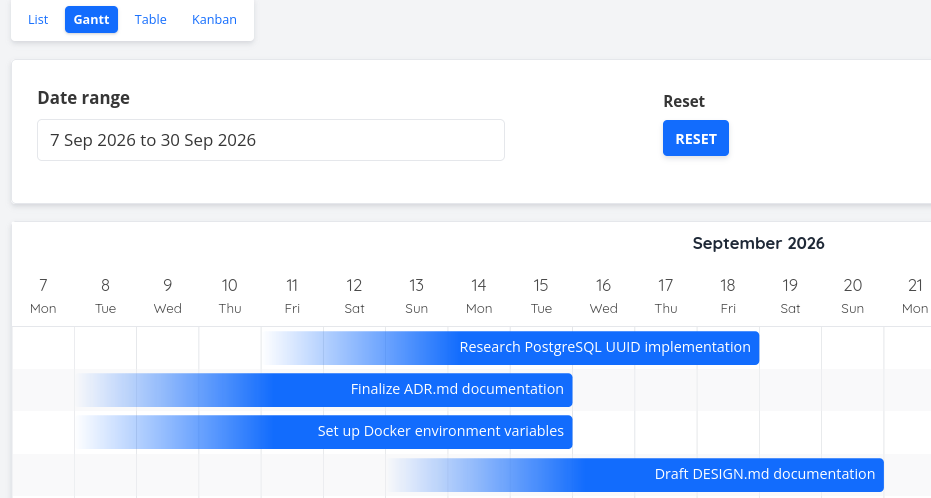The width and height of the screenshot is (931, 498).
Task: Click the blue RESET button
Action: pyautogui.click(x=696, y=138)
